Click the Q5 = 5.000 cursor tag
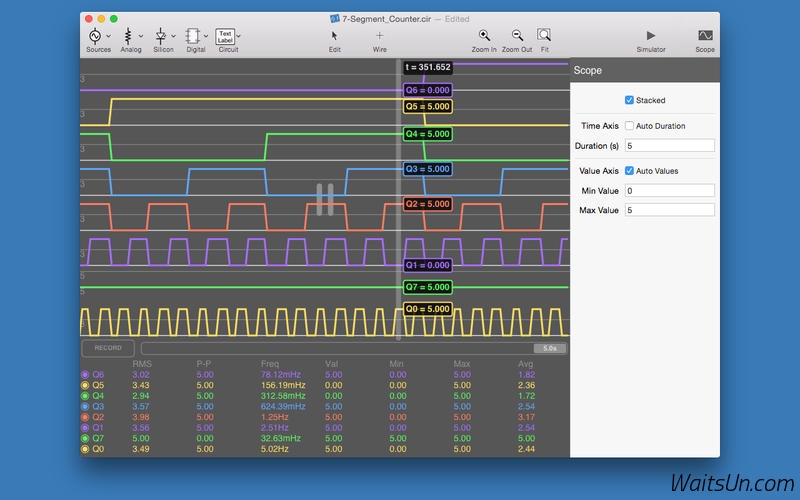800x500 pixels. [x=428, y=107]
